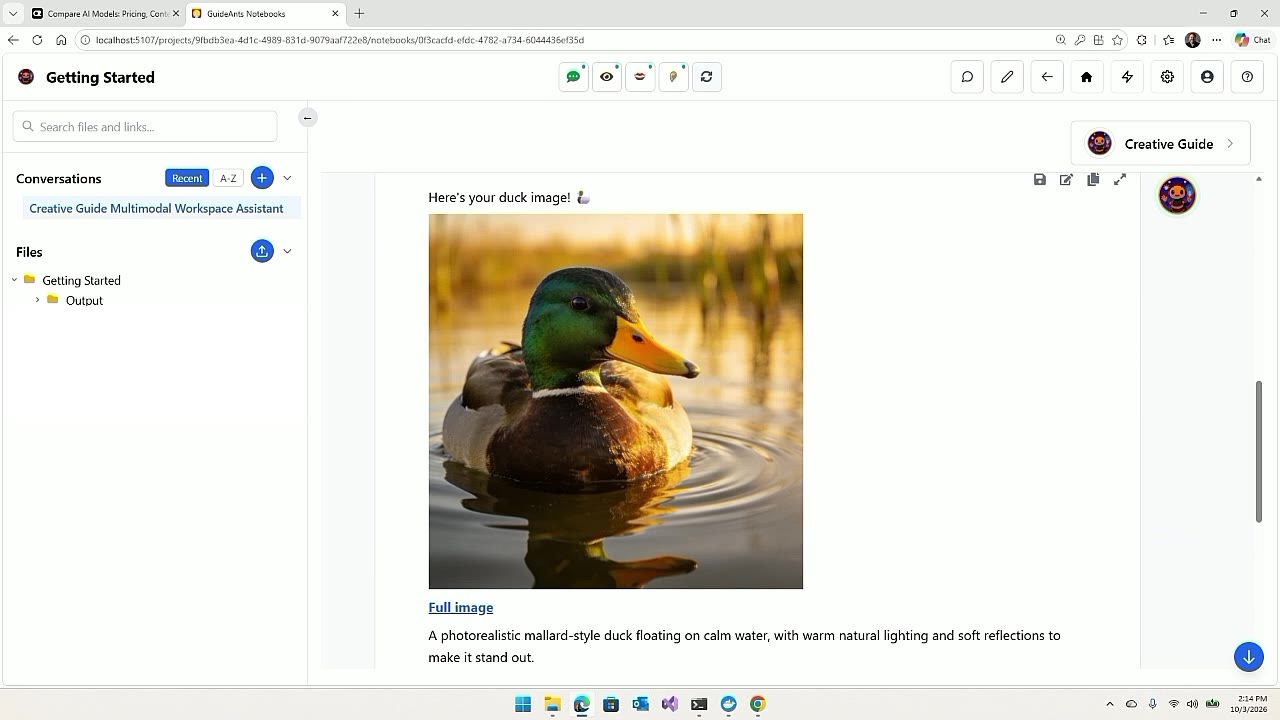The image size is (1280, 720).
Task: Toggle the eye vision mode
Action: tap(607, 77)
